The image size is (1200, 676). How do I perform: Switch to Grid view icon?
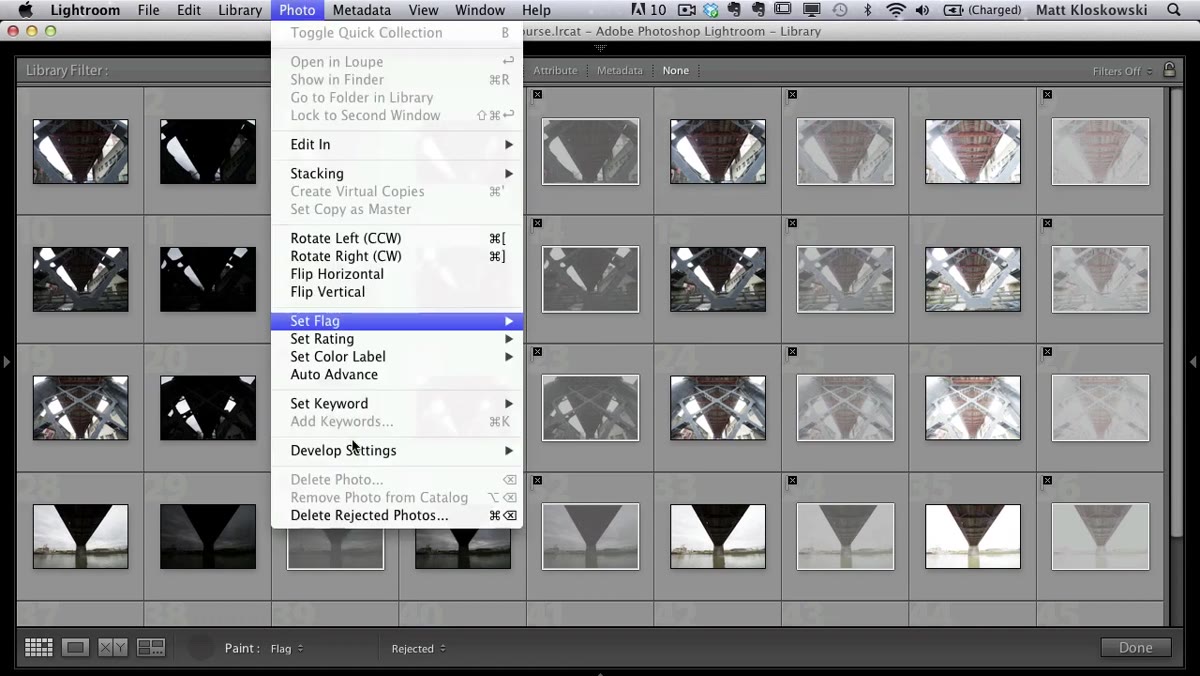click(x=38, y=648)
